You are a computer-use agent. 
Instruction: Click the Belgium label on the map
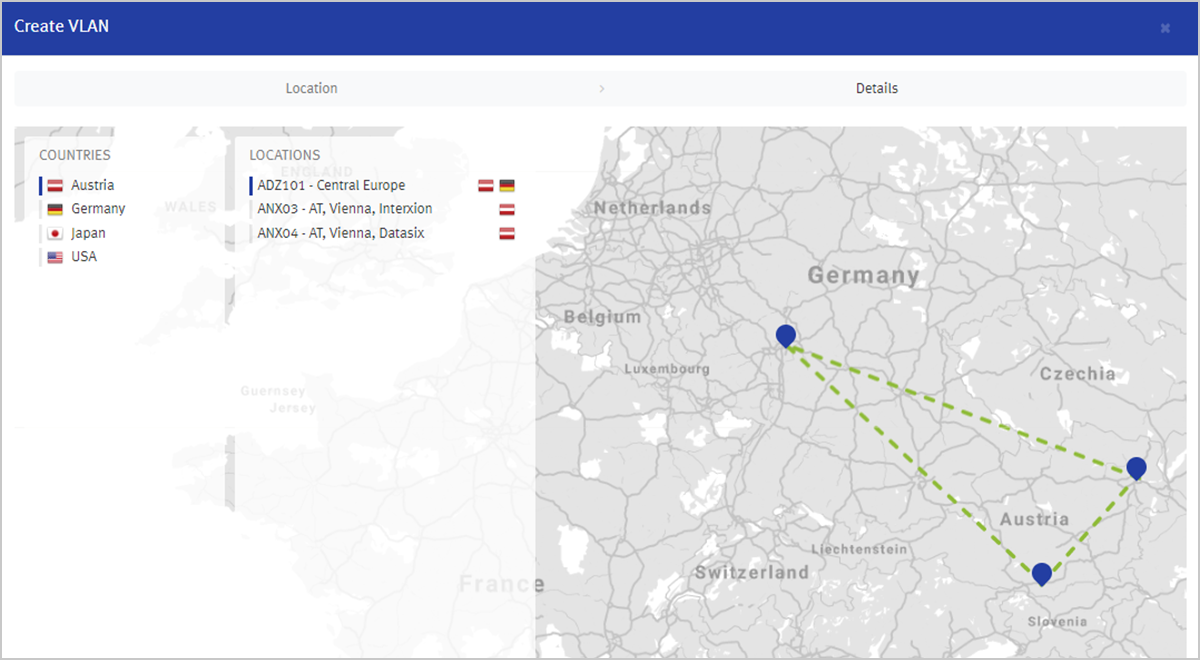point(602,317)
